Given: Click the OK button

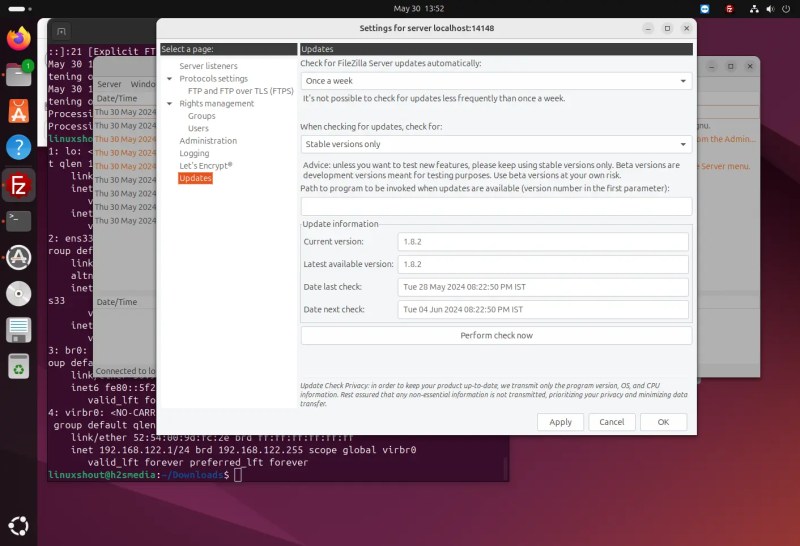Looking at the screenshot, I should coord(663,422).
